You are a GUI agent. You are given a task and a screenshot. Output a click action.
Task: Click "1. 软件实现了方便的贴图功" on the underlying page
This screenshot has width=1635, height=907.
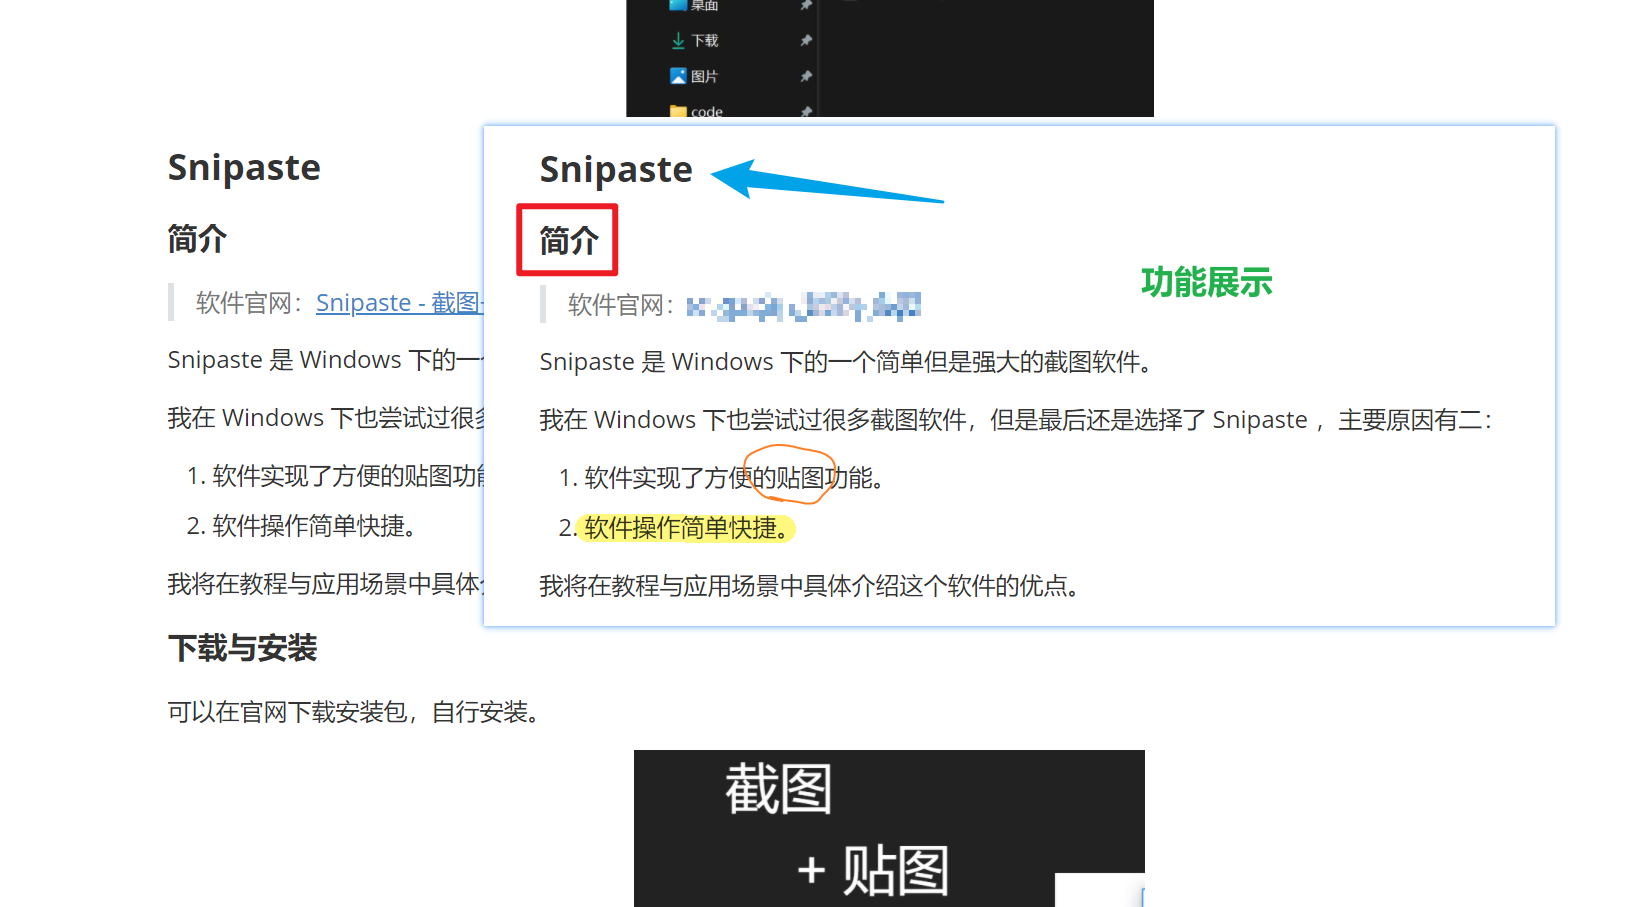(335, 476)
